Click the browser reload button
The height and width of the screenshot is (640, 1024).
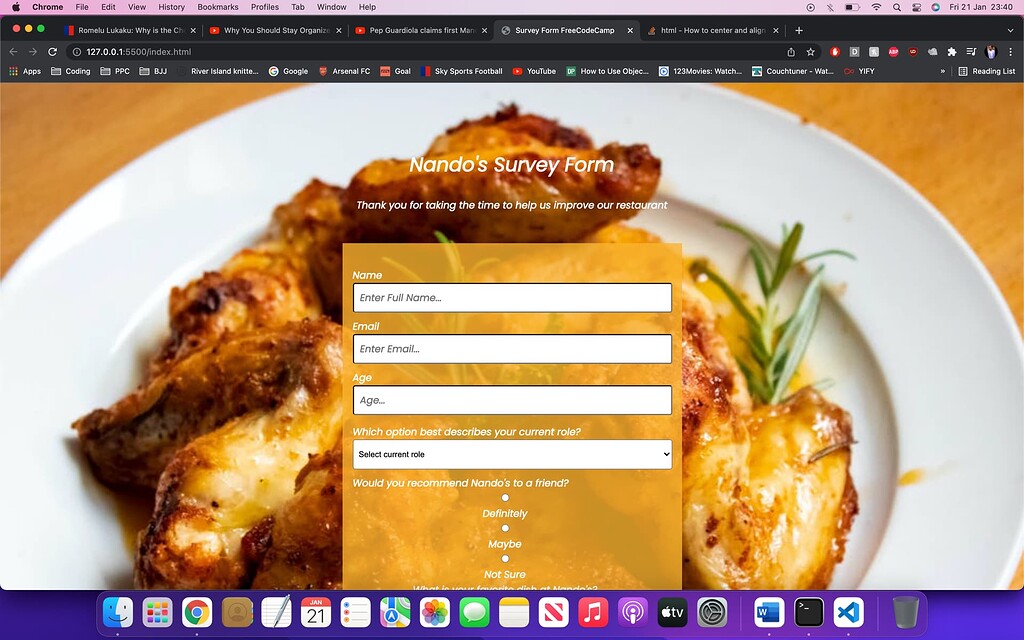coord(53,52)
